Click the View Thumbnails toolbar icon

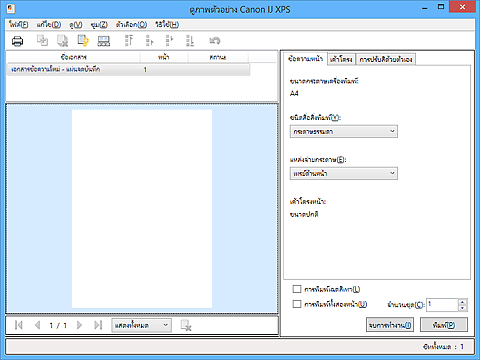(x=104, y=41)
